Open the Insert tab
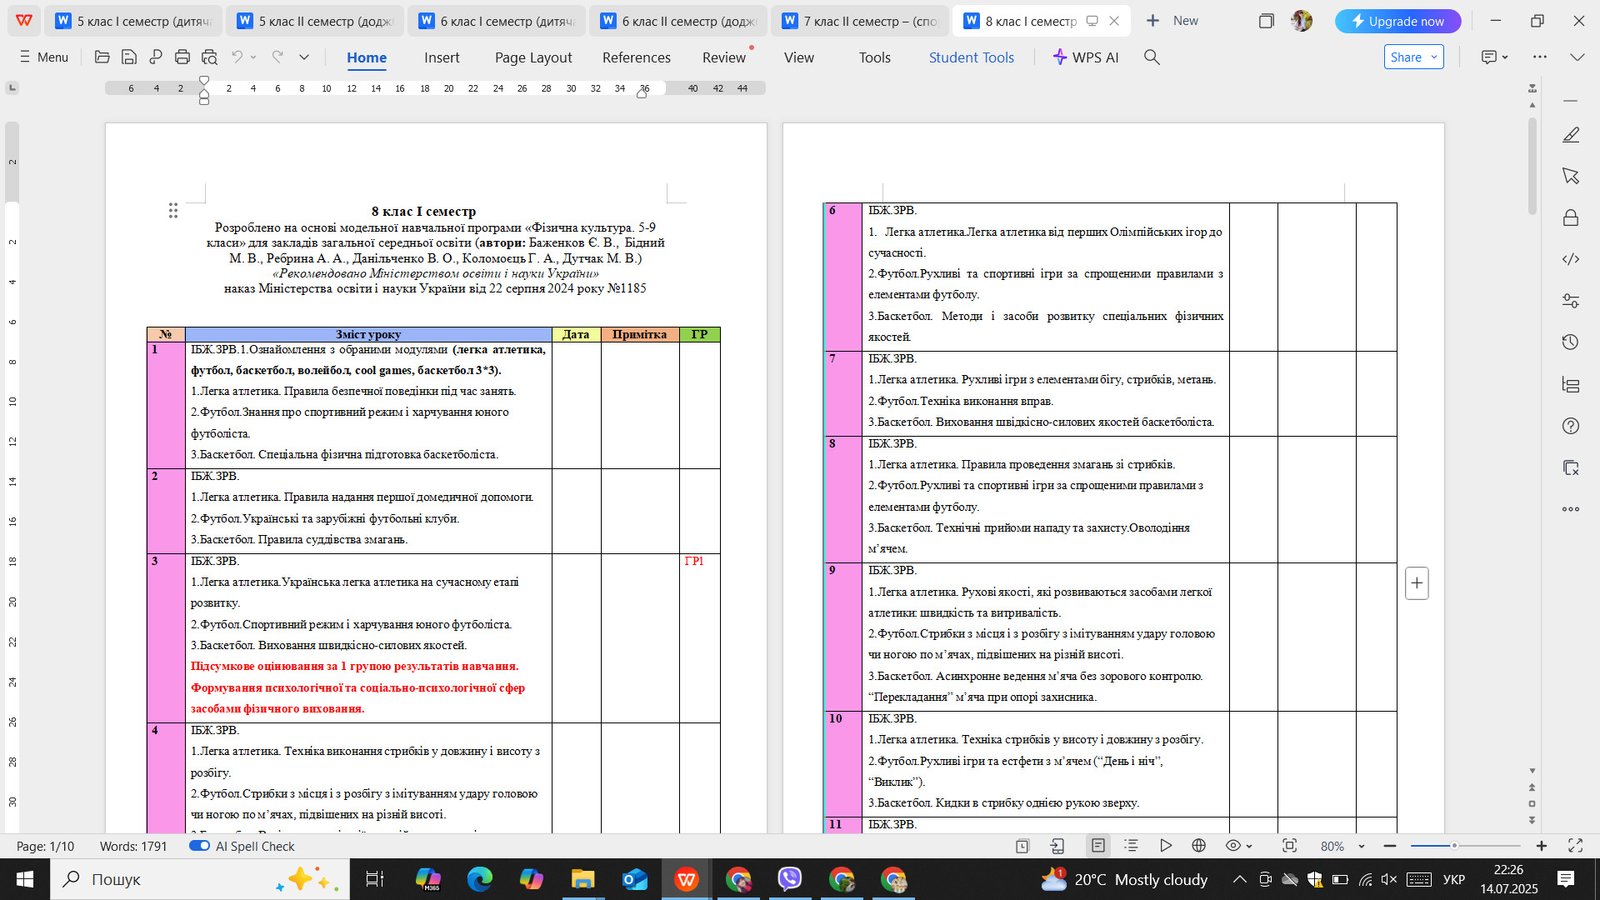Viewport: 1600px width, 900px height. (x=442, y=57)
